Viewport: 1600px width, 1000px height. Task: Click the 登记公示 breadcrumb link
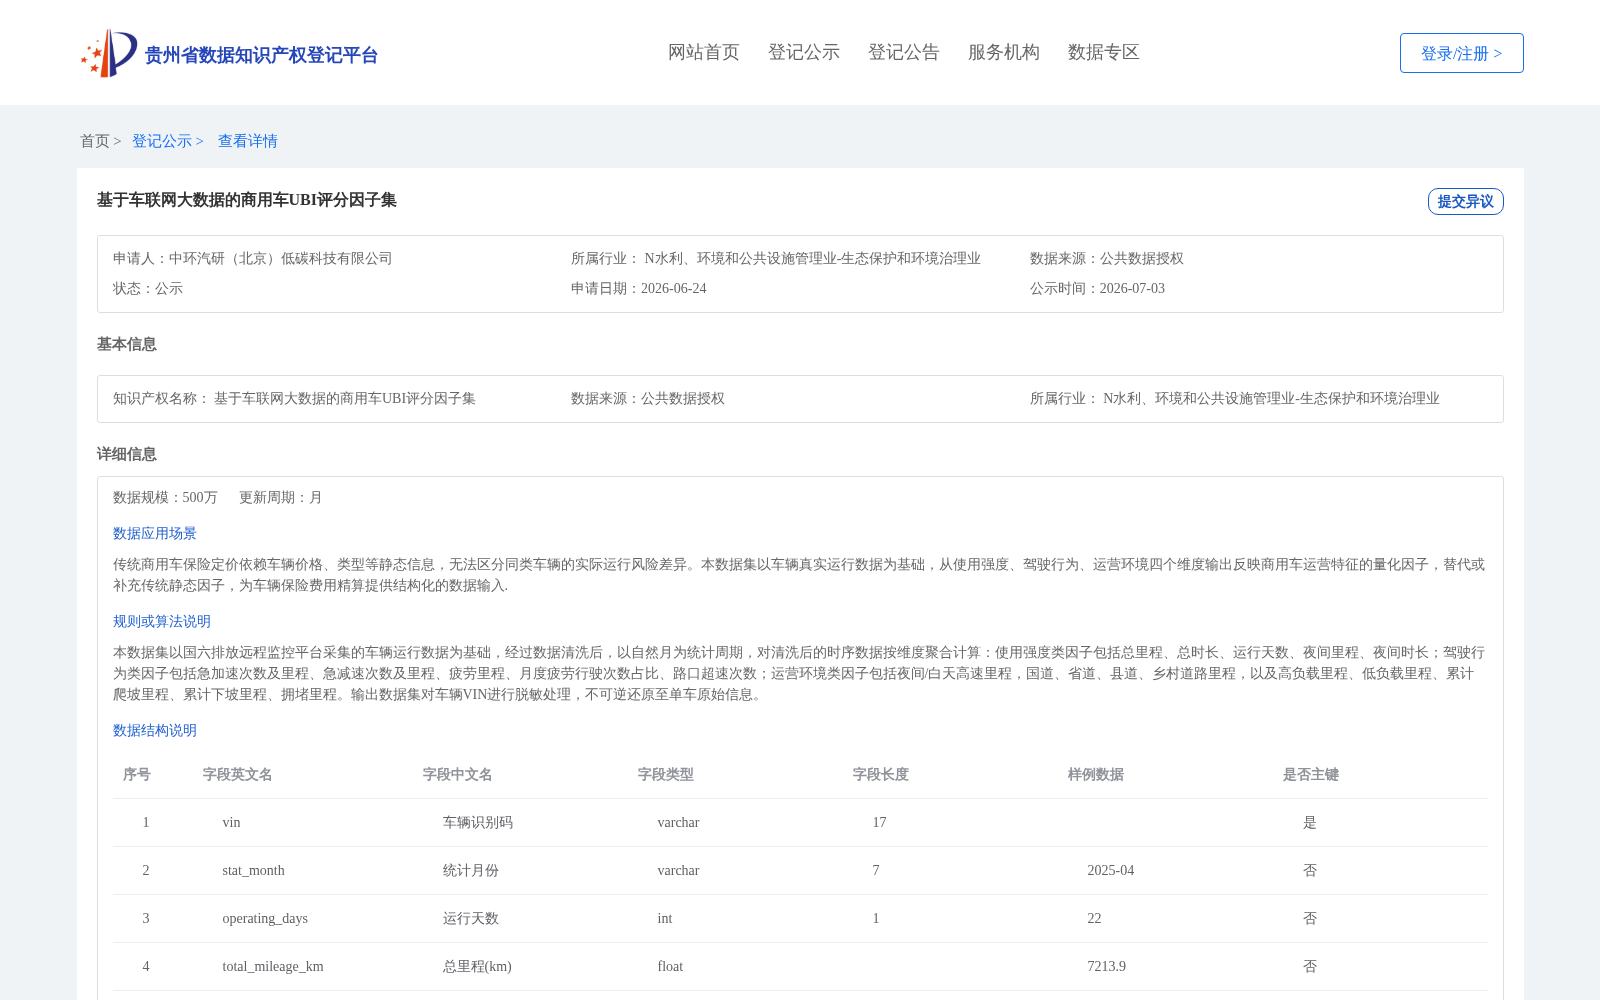tap(162, 141)
